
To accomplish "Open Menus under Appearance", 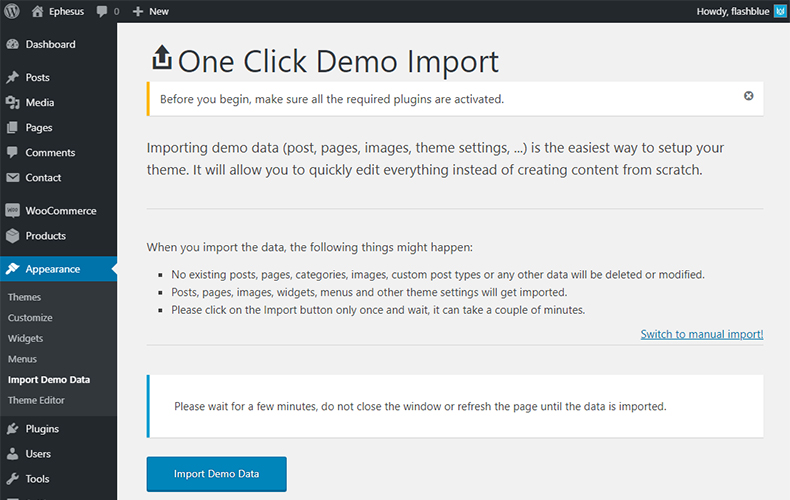I will pos(22,359).
